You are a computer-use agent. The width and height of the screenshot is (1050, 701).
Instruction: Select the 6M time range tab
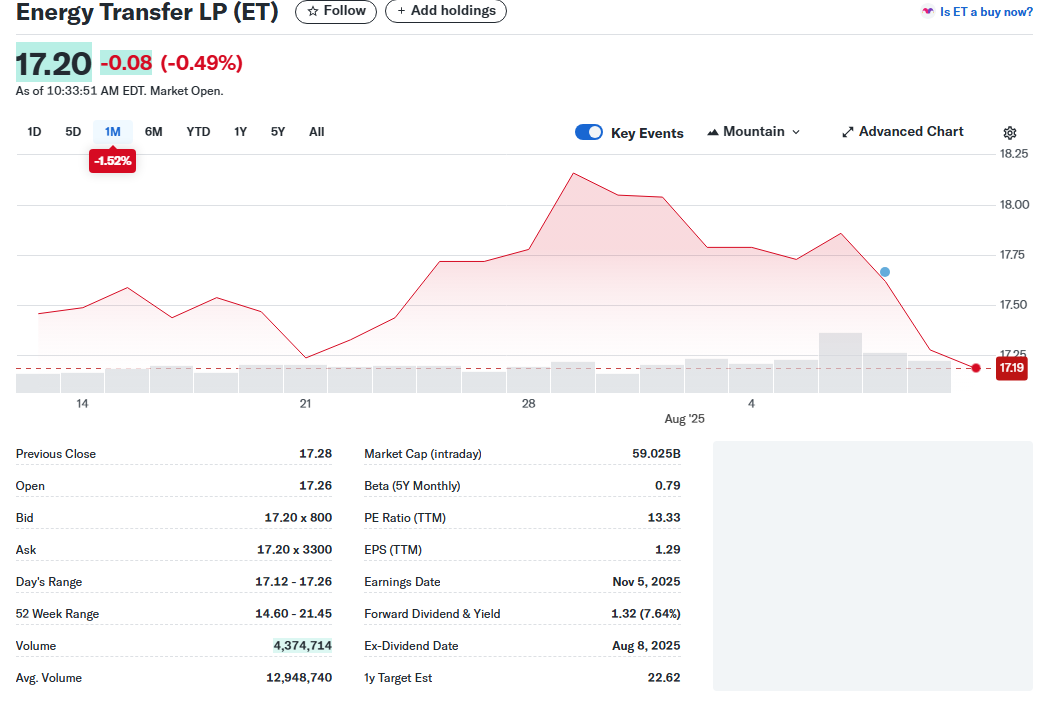153,132
